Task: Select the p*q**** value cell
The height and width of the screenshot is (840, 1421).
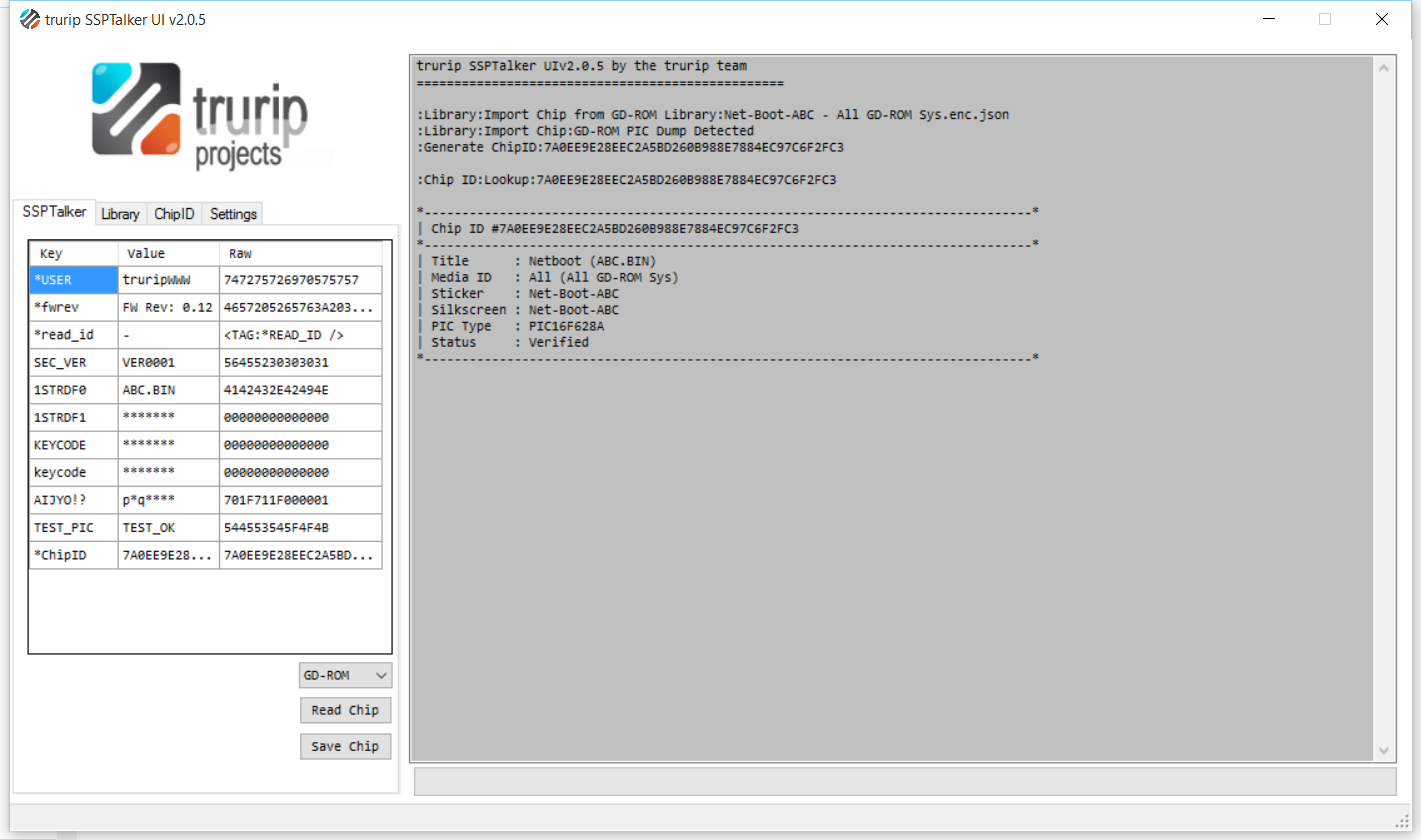Action: [169, 500]
